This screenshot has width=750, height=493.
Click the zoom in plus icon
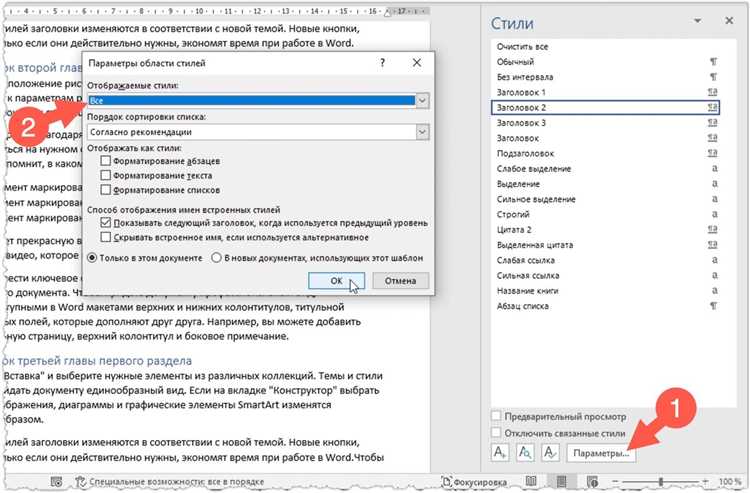point(705,481)
